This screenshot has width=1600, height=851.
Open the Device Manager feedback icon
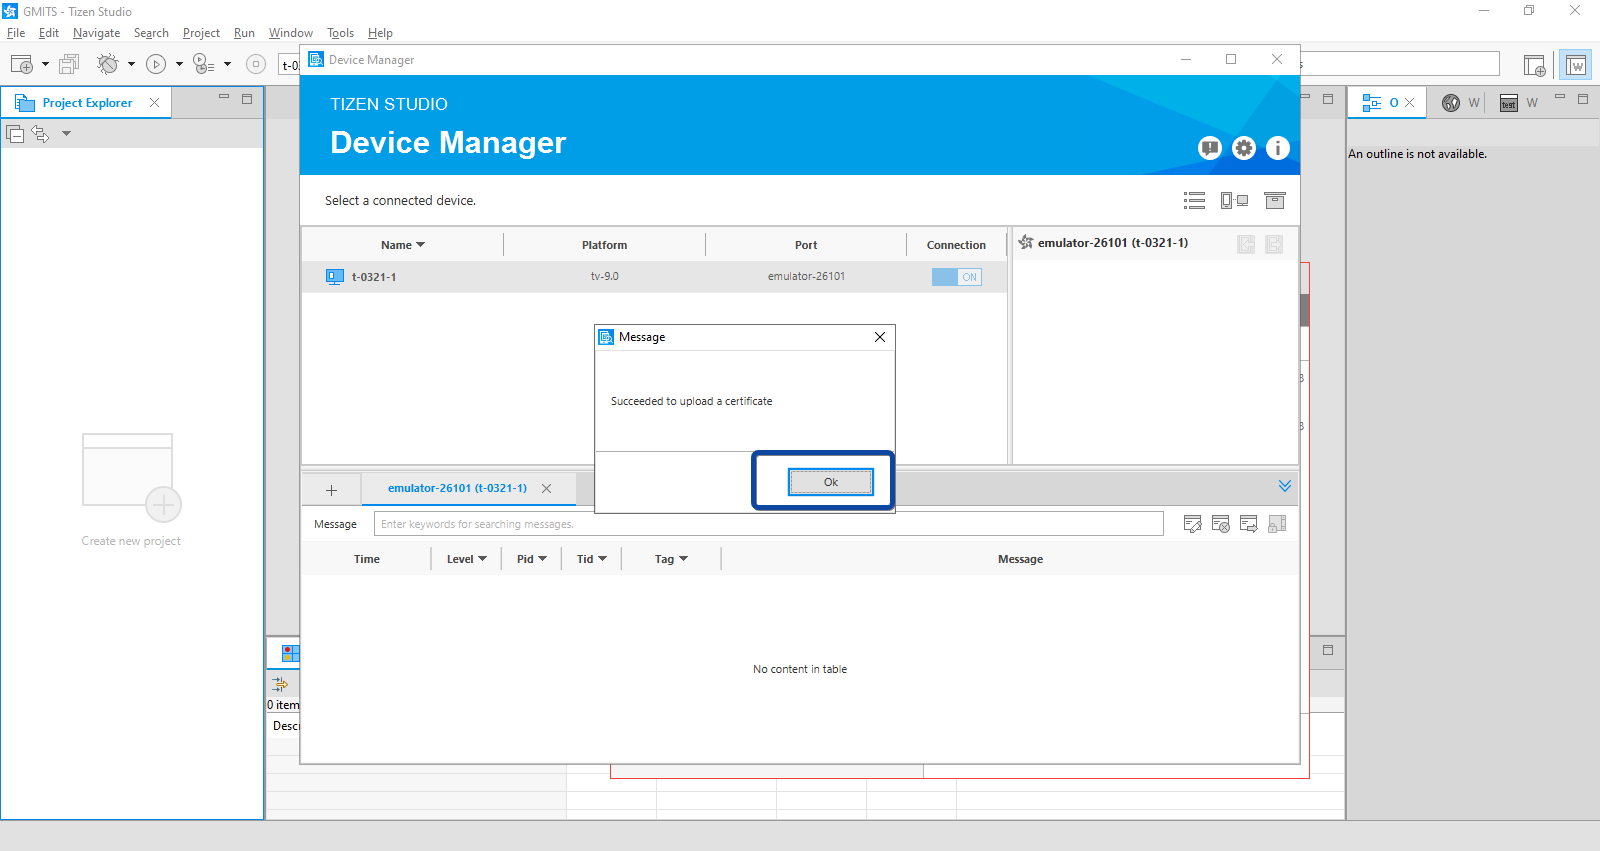(1210, 148)
